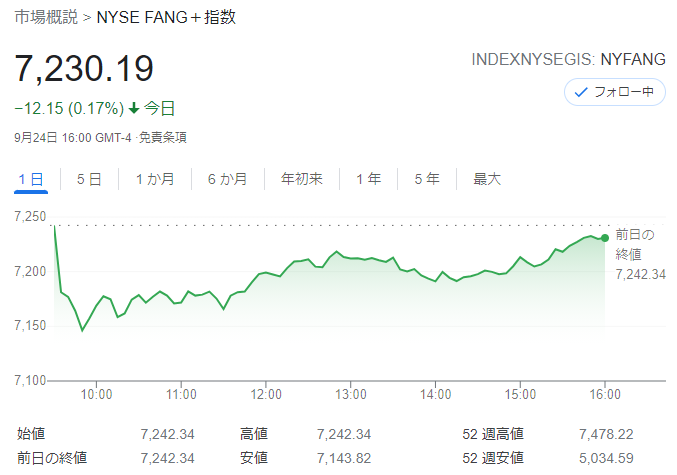Click the −12.15 (0.17%) change text

[x=69, y=108]
